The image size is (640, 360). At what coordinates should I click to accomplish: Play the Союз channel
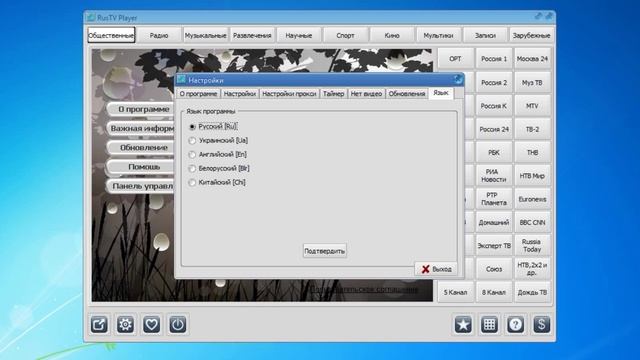coord(494,269)
